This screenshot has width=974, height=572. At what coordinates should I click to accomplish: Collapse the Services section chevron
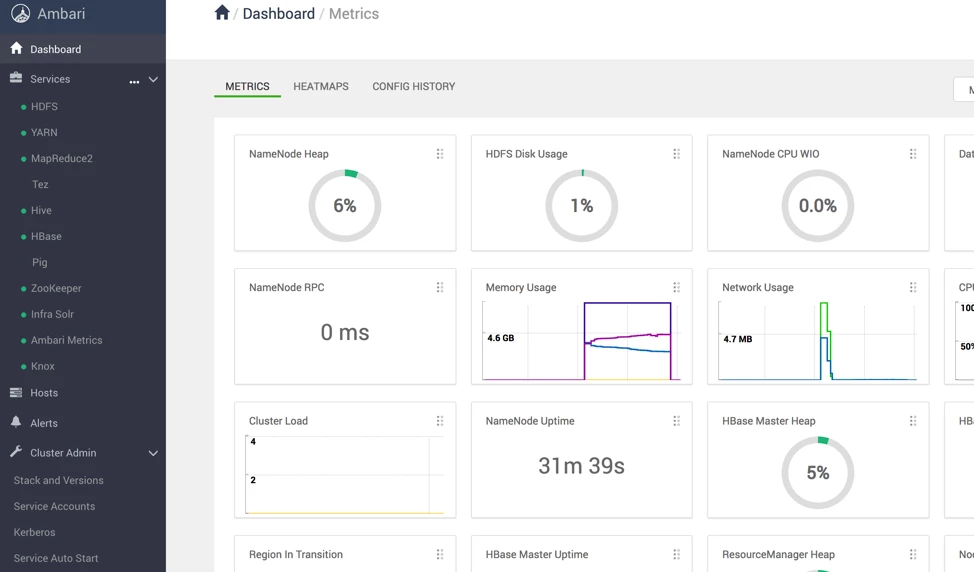[x=153, y=79]
